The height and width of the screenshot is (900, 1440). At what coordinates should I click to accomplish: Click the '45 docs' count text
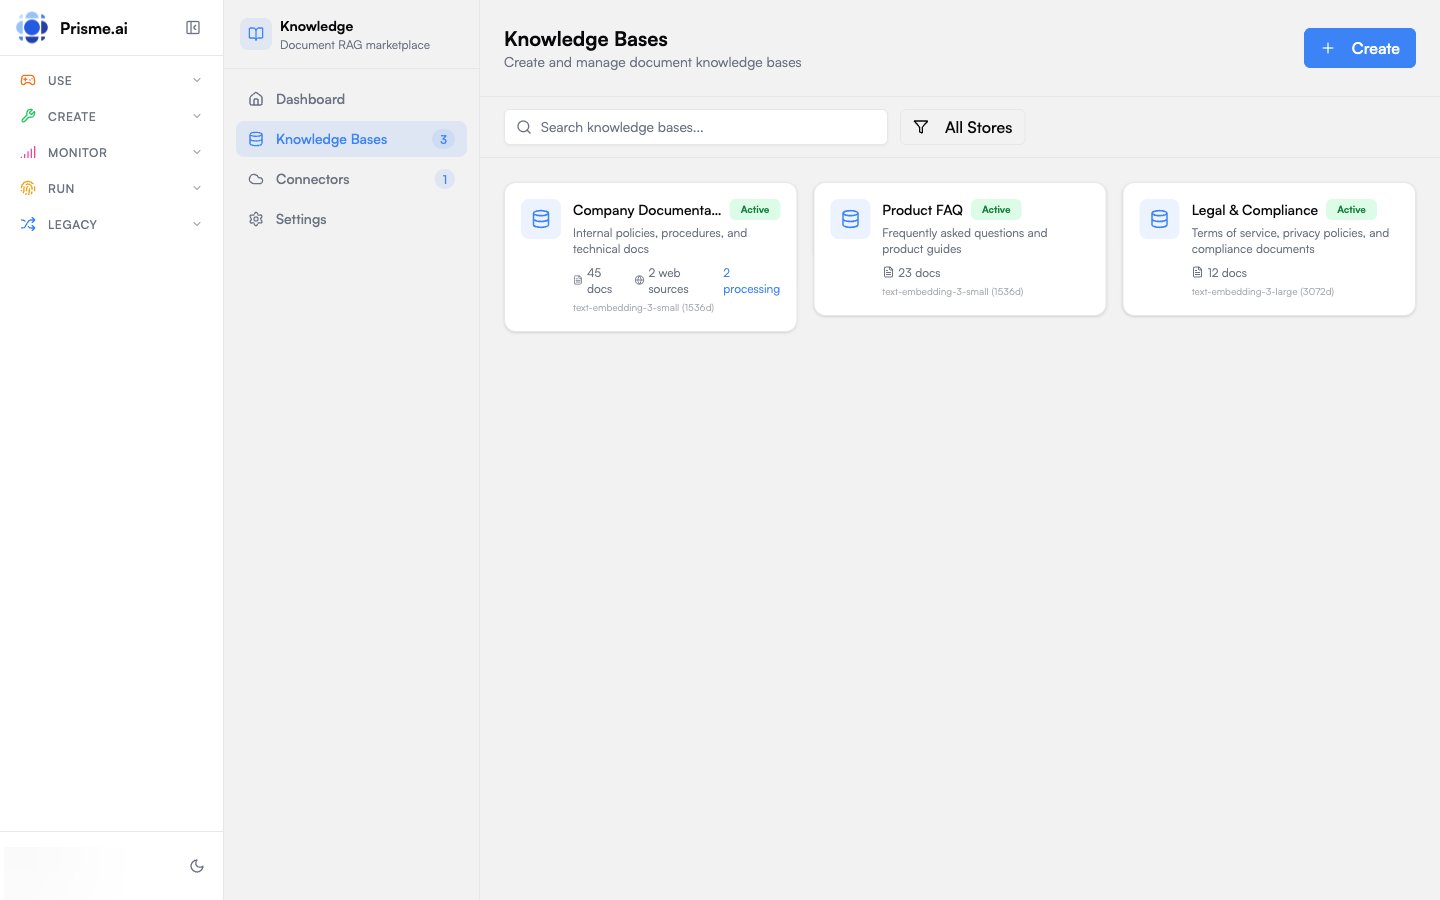pos(599,281)
